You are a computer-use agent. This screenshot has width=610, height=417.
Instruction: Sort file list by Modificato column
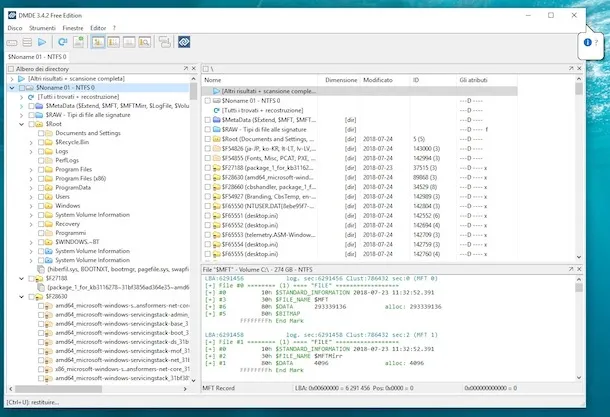click(378, 79)
